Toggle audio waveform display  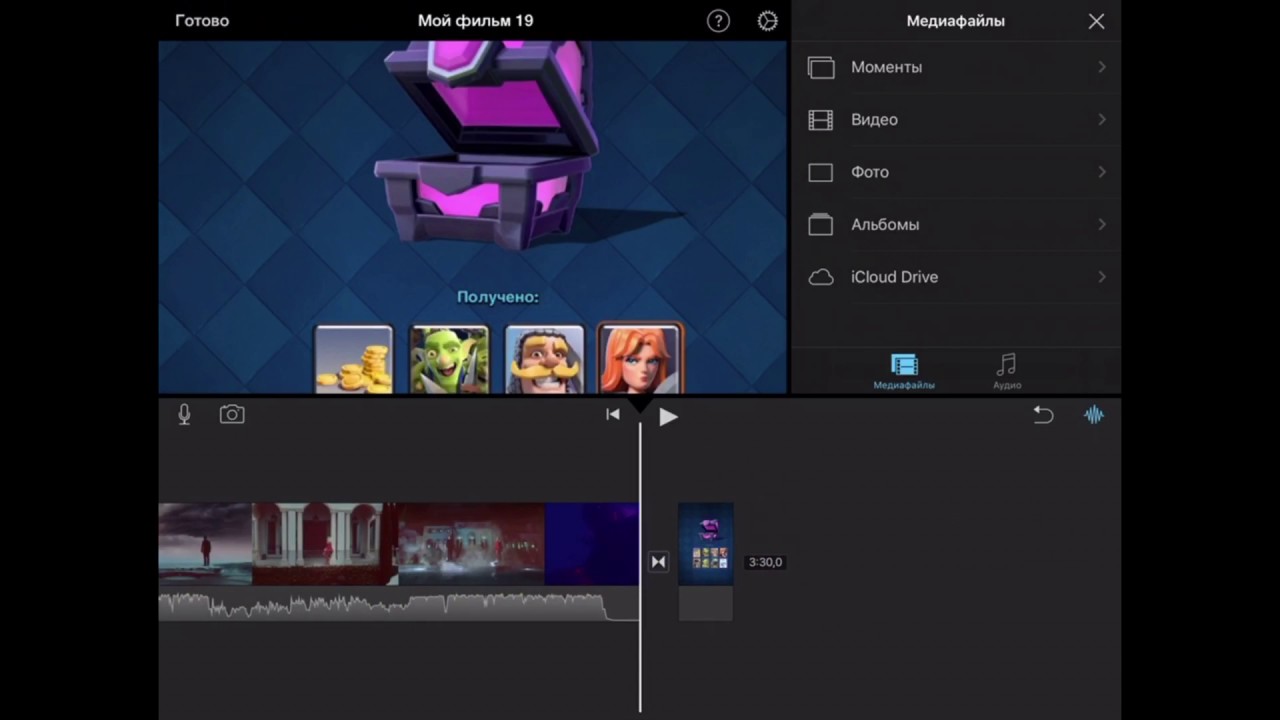(x=1094, y=415)
